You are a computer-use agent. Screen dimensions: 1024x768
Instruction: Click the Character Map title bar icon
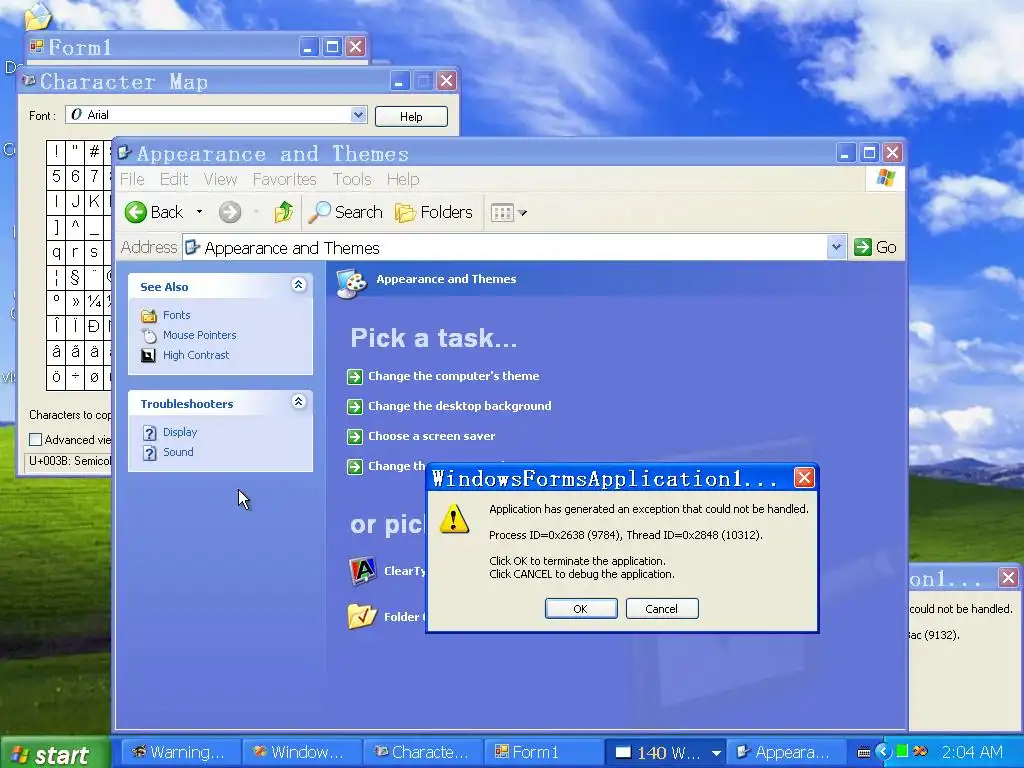click(x=29, y=80)
